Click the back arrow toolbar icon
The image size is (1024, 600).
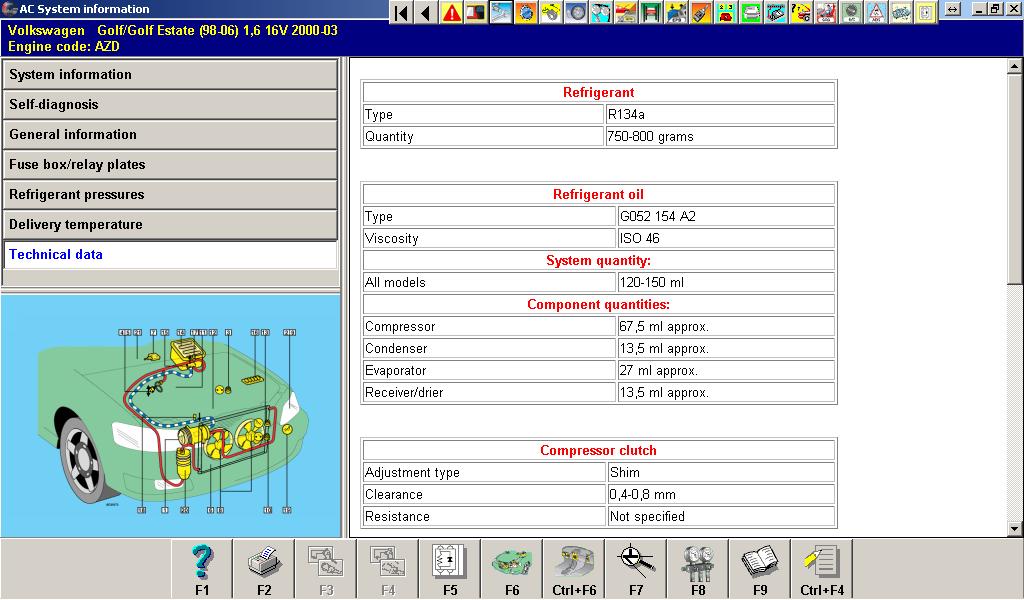[x=426, y=12]
